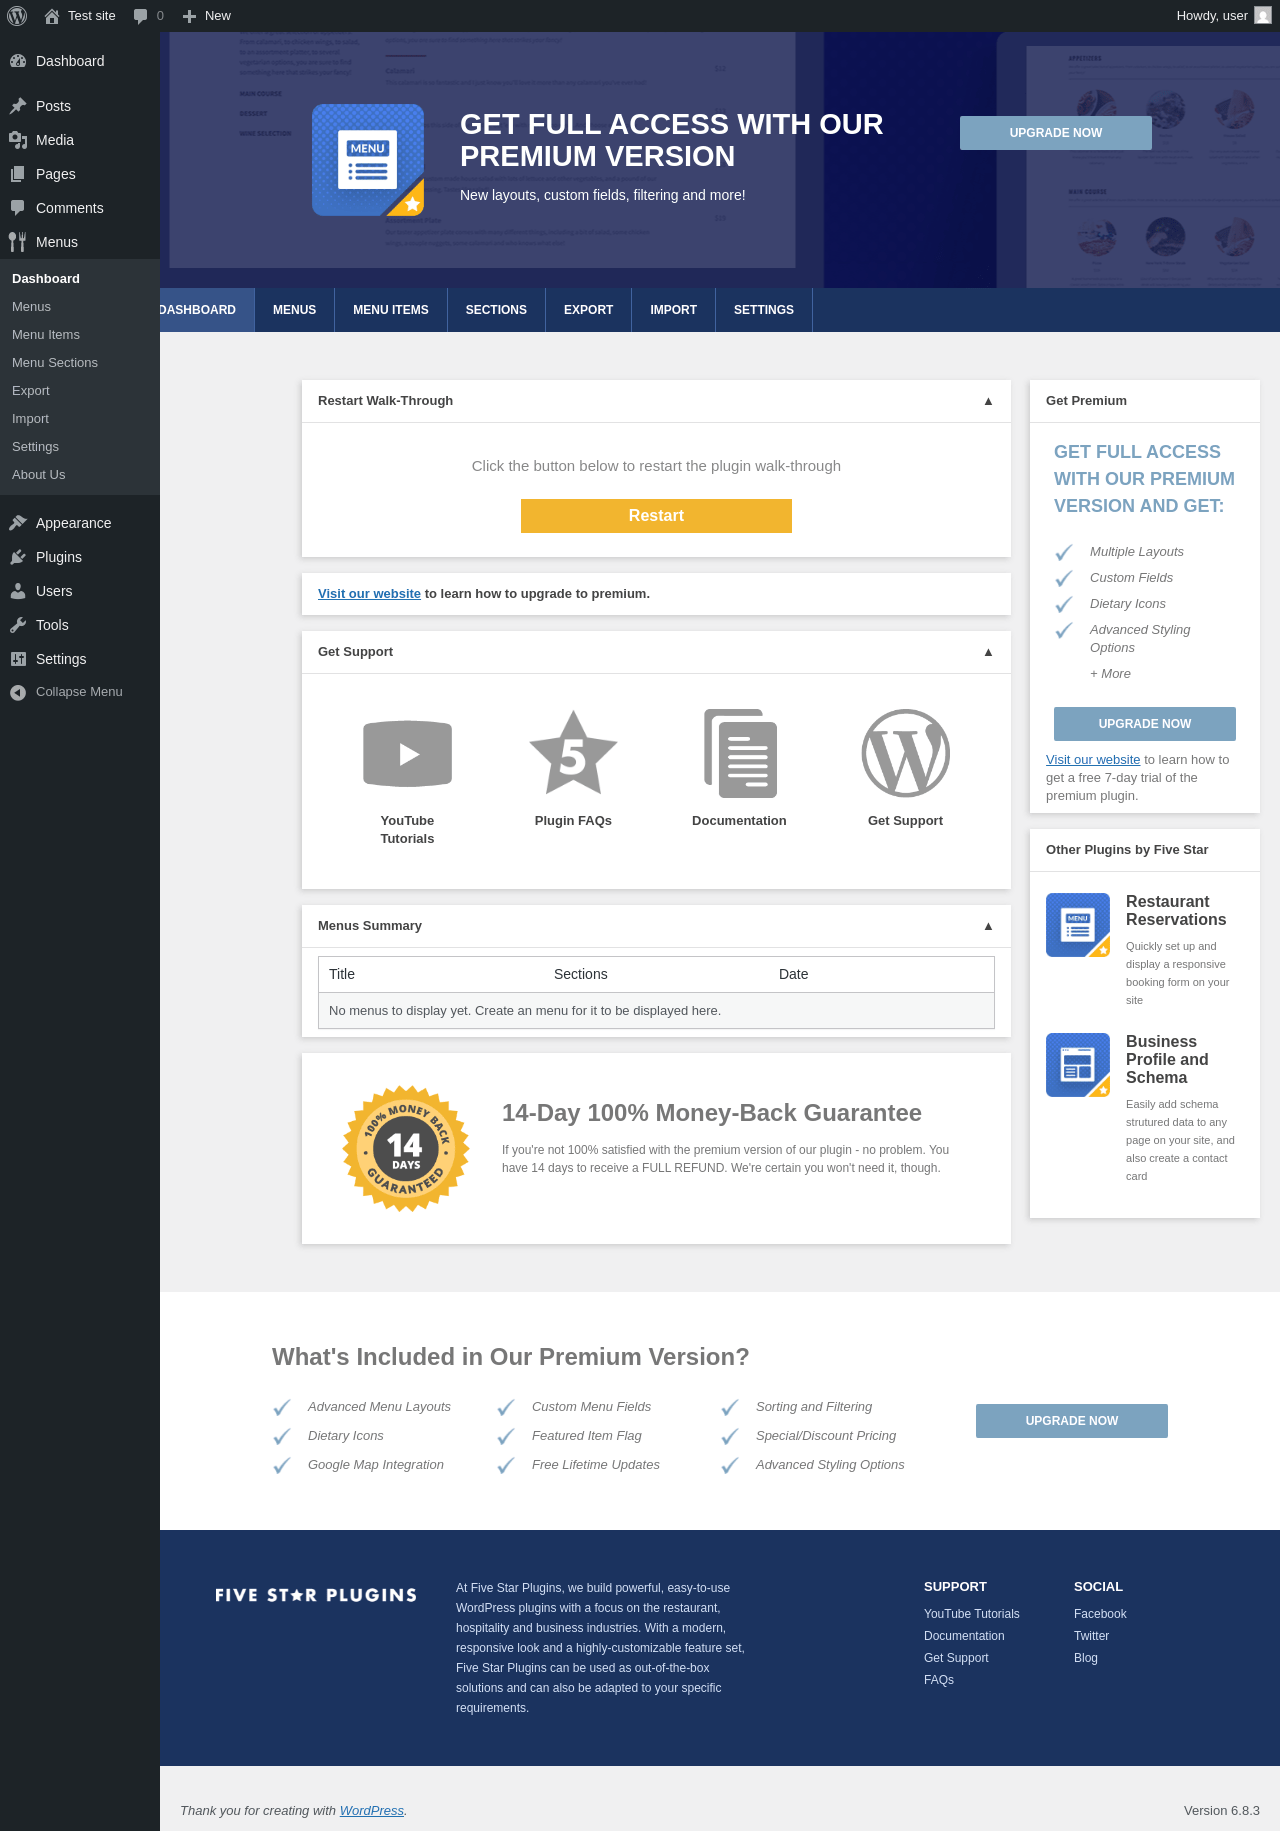Open the Documentation pages icon
The width and height of the screenshot is (1280, 1831).
740,753
